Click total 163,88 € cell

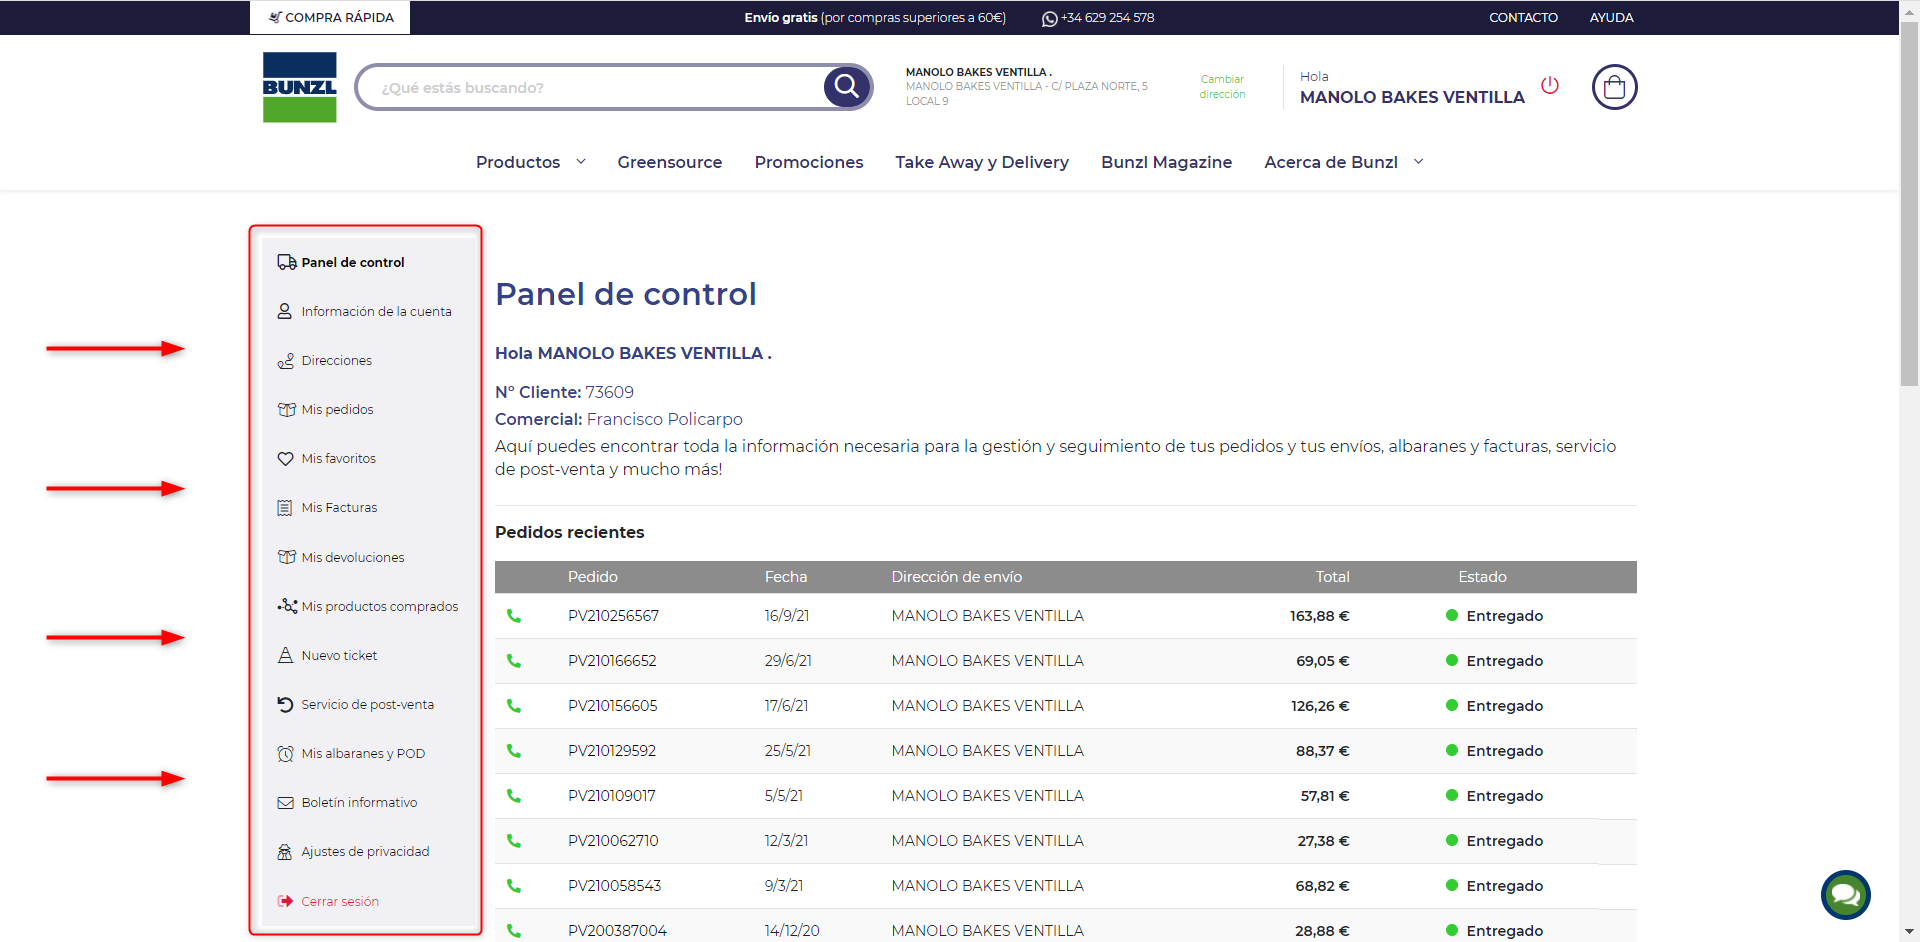click(x=1319, y=616)
